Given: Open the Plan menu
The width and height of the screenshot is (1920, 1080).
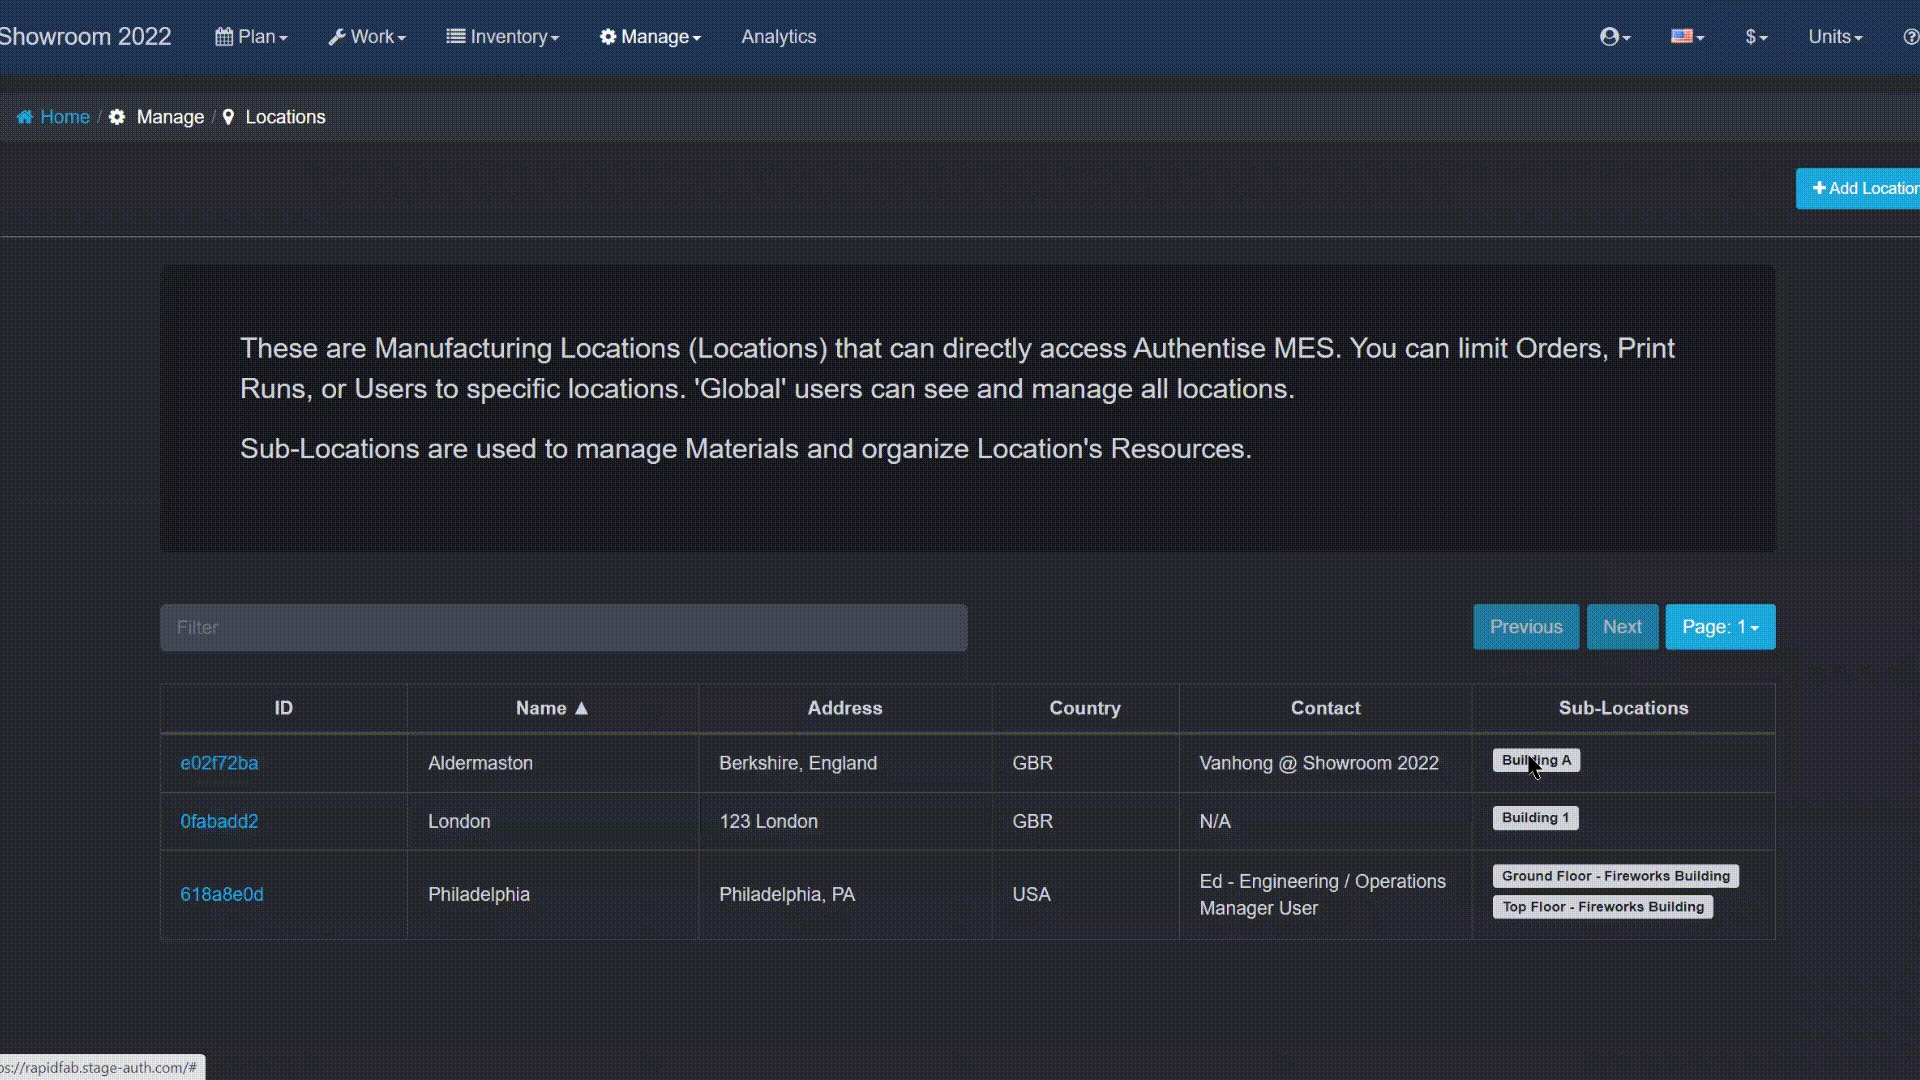Looking at the screenshot, I should pos(251,37).
